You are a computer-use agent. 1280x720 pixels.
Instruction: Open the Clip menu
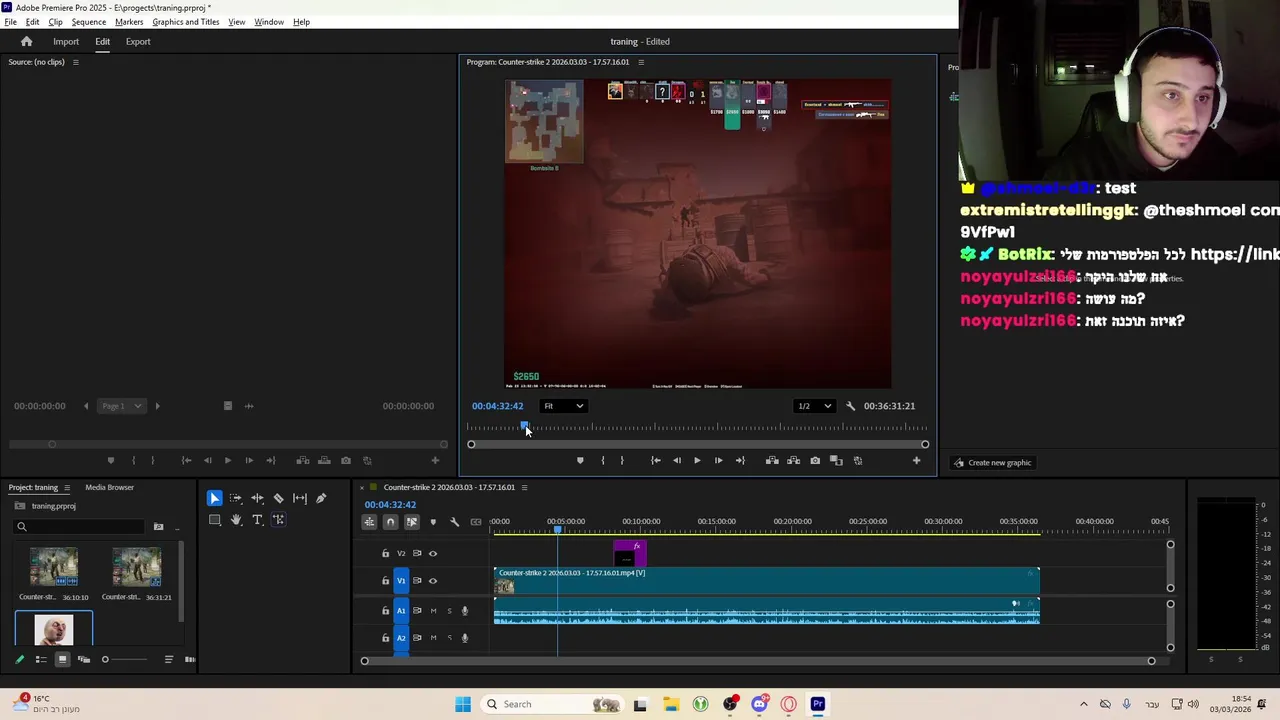(55, 22)
